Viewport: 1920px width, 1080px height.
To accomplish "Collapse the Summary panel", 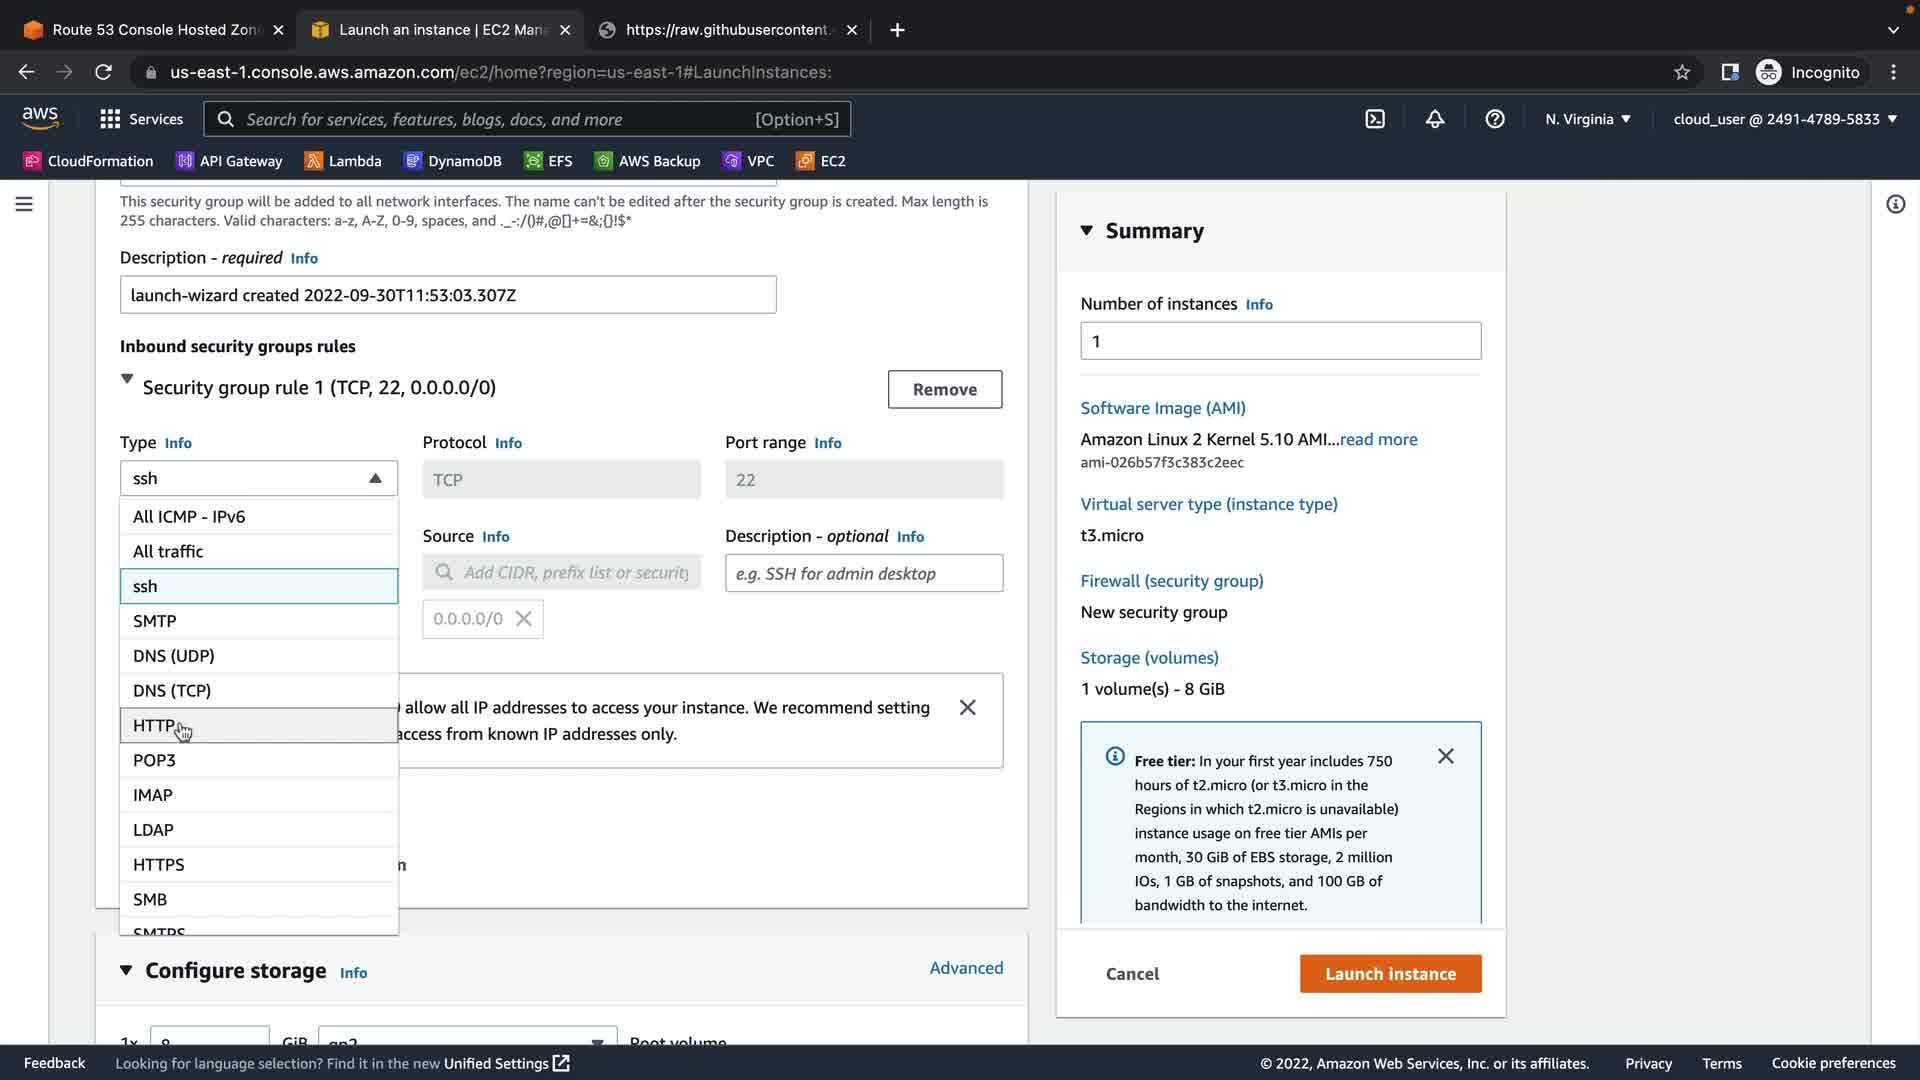I will [1087, 231].
